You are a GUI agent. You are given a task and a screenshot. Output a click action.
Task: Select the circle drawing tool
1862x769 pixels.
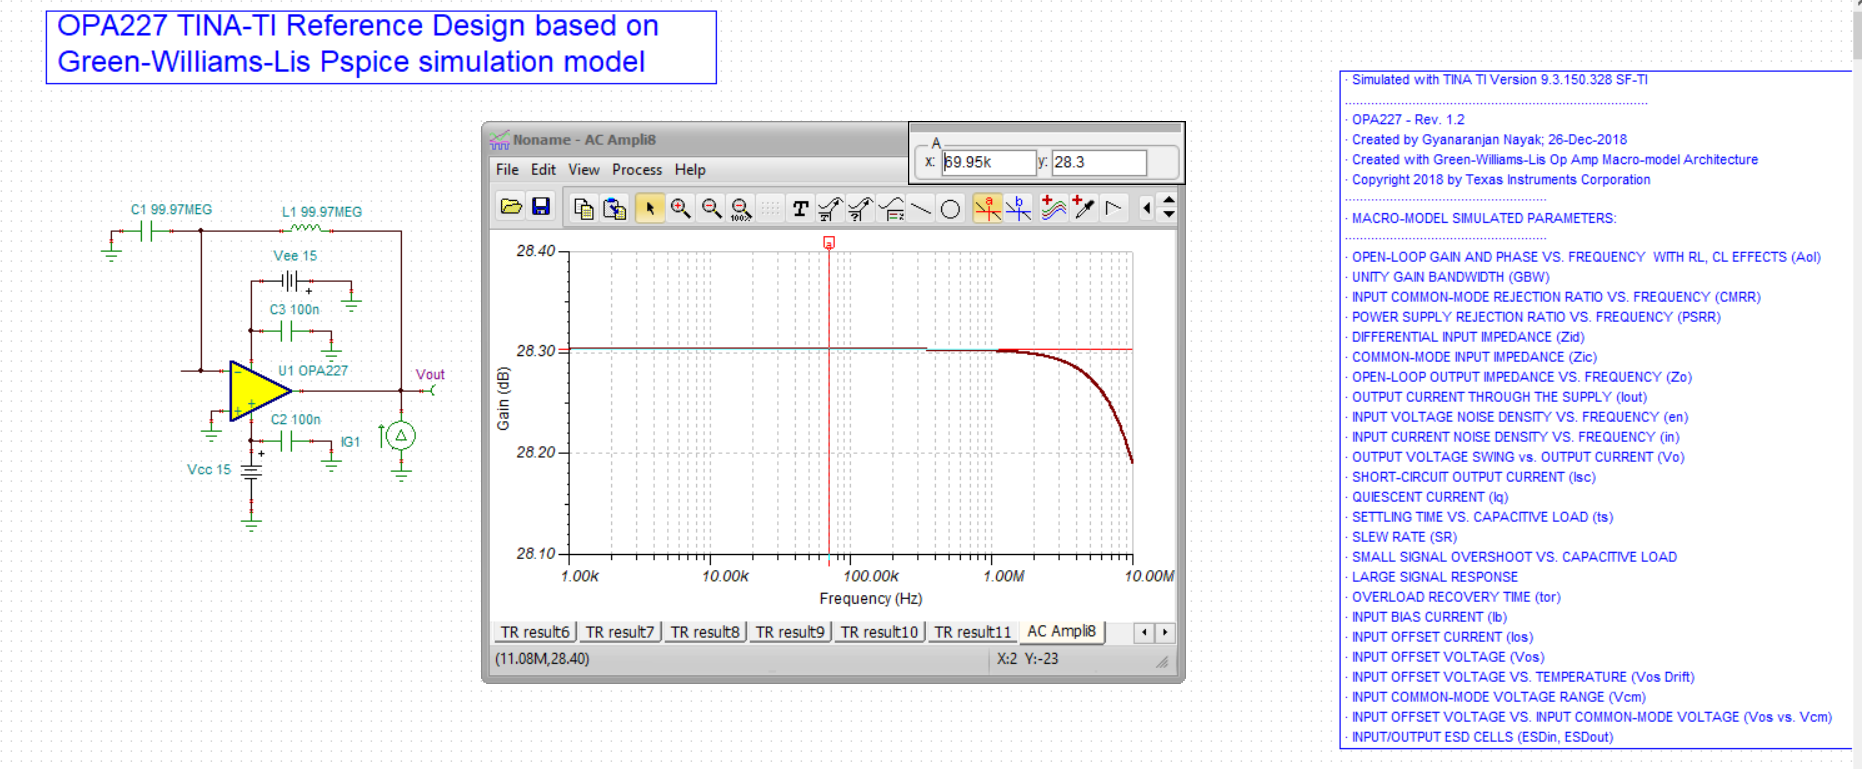click(x=951, y=208)
